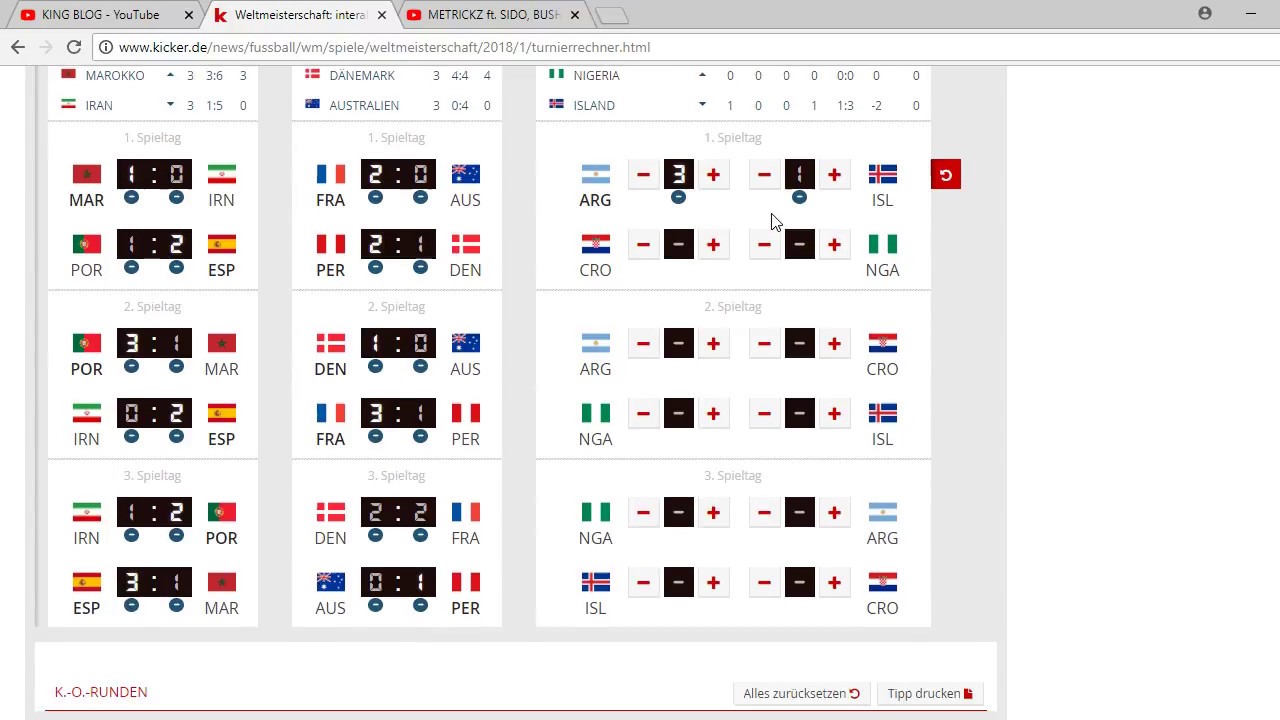Increase Argentina's goals against Croatia, matchday 2
Screen dimensions: 1280x720
click(713, 344)
